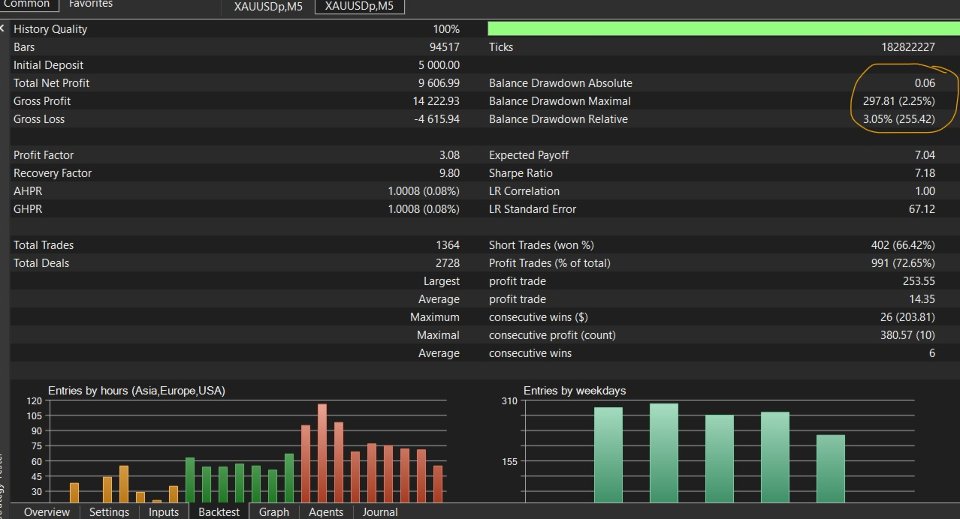Select the Initial Deposit value 5 000.00
960x519 pixels.
tap(439, 65)
